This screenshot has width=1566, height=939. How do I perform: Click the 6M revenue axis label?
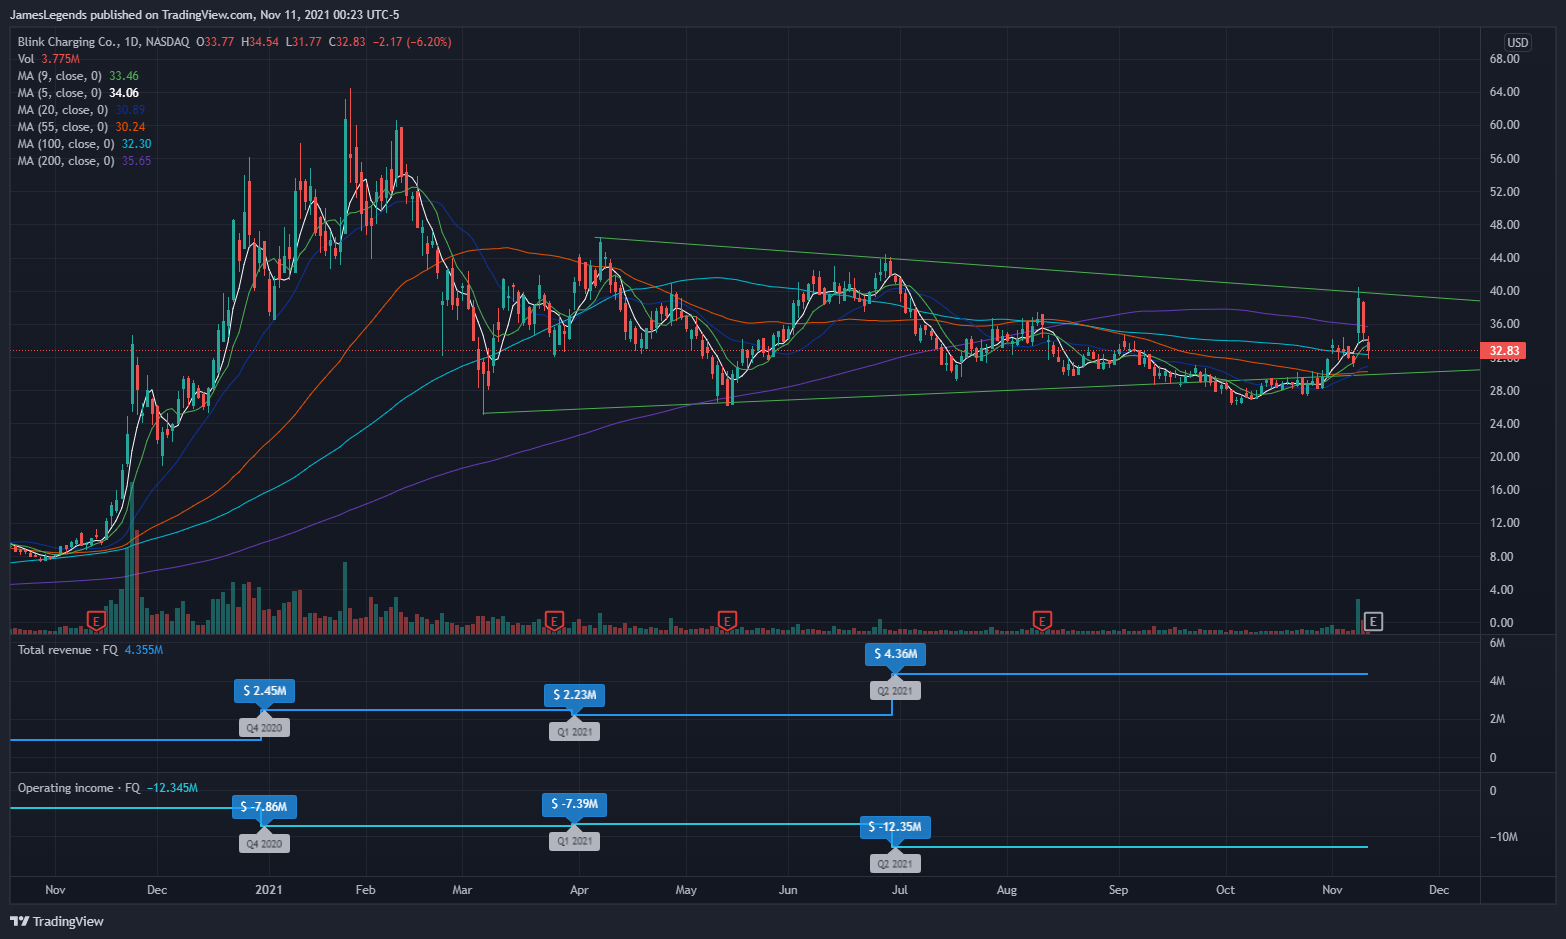pos(1497,643)
